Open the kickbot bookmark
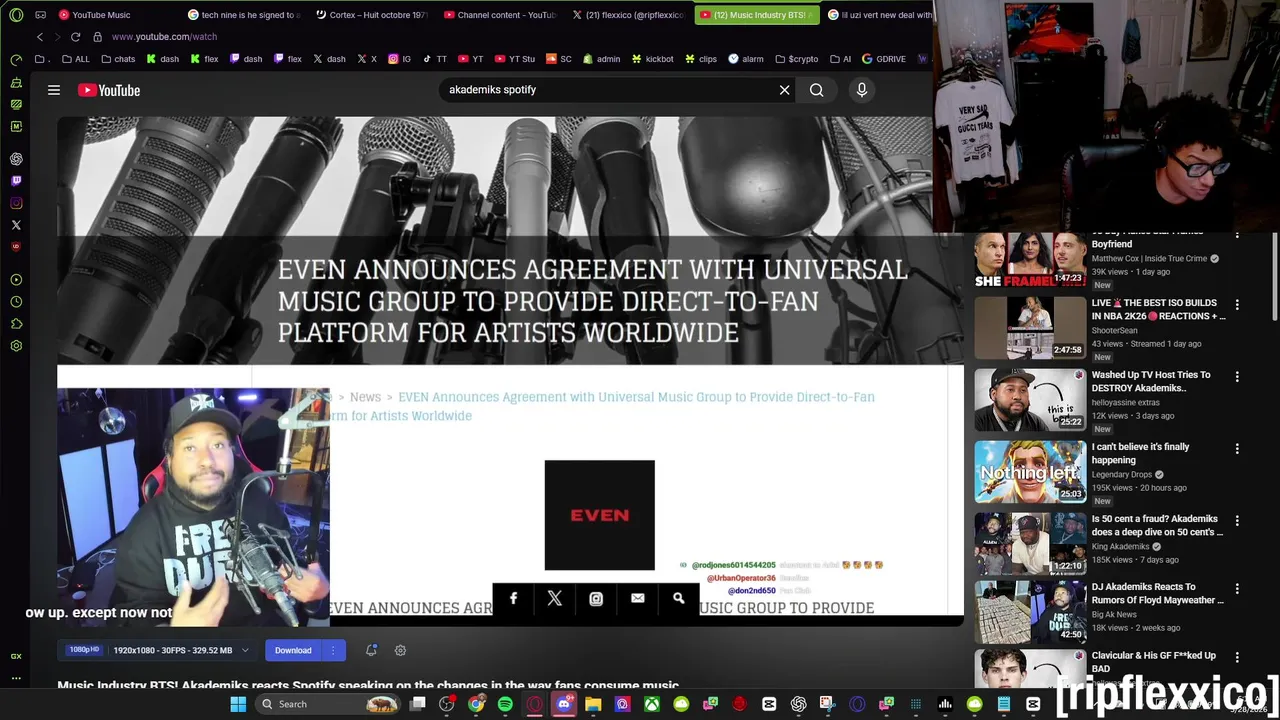Viewport: 1280px width, 720px height. (652, 59)
